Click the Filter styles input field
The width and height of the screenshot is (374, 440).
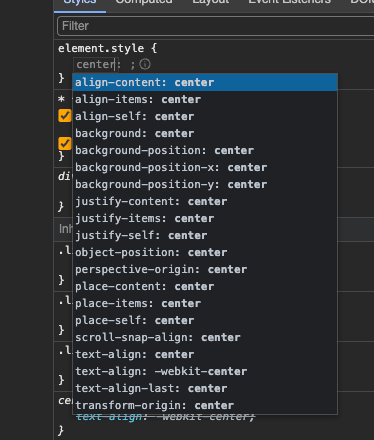click(216, 26)
